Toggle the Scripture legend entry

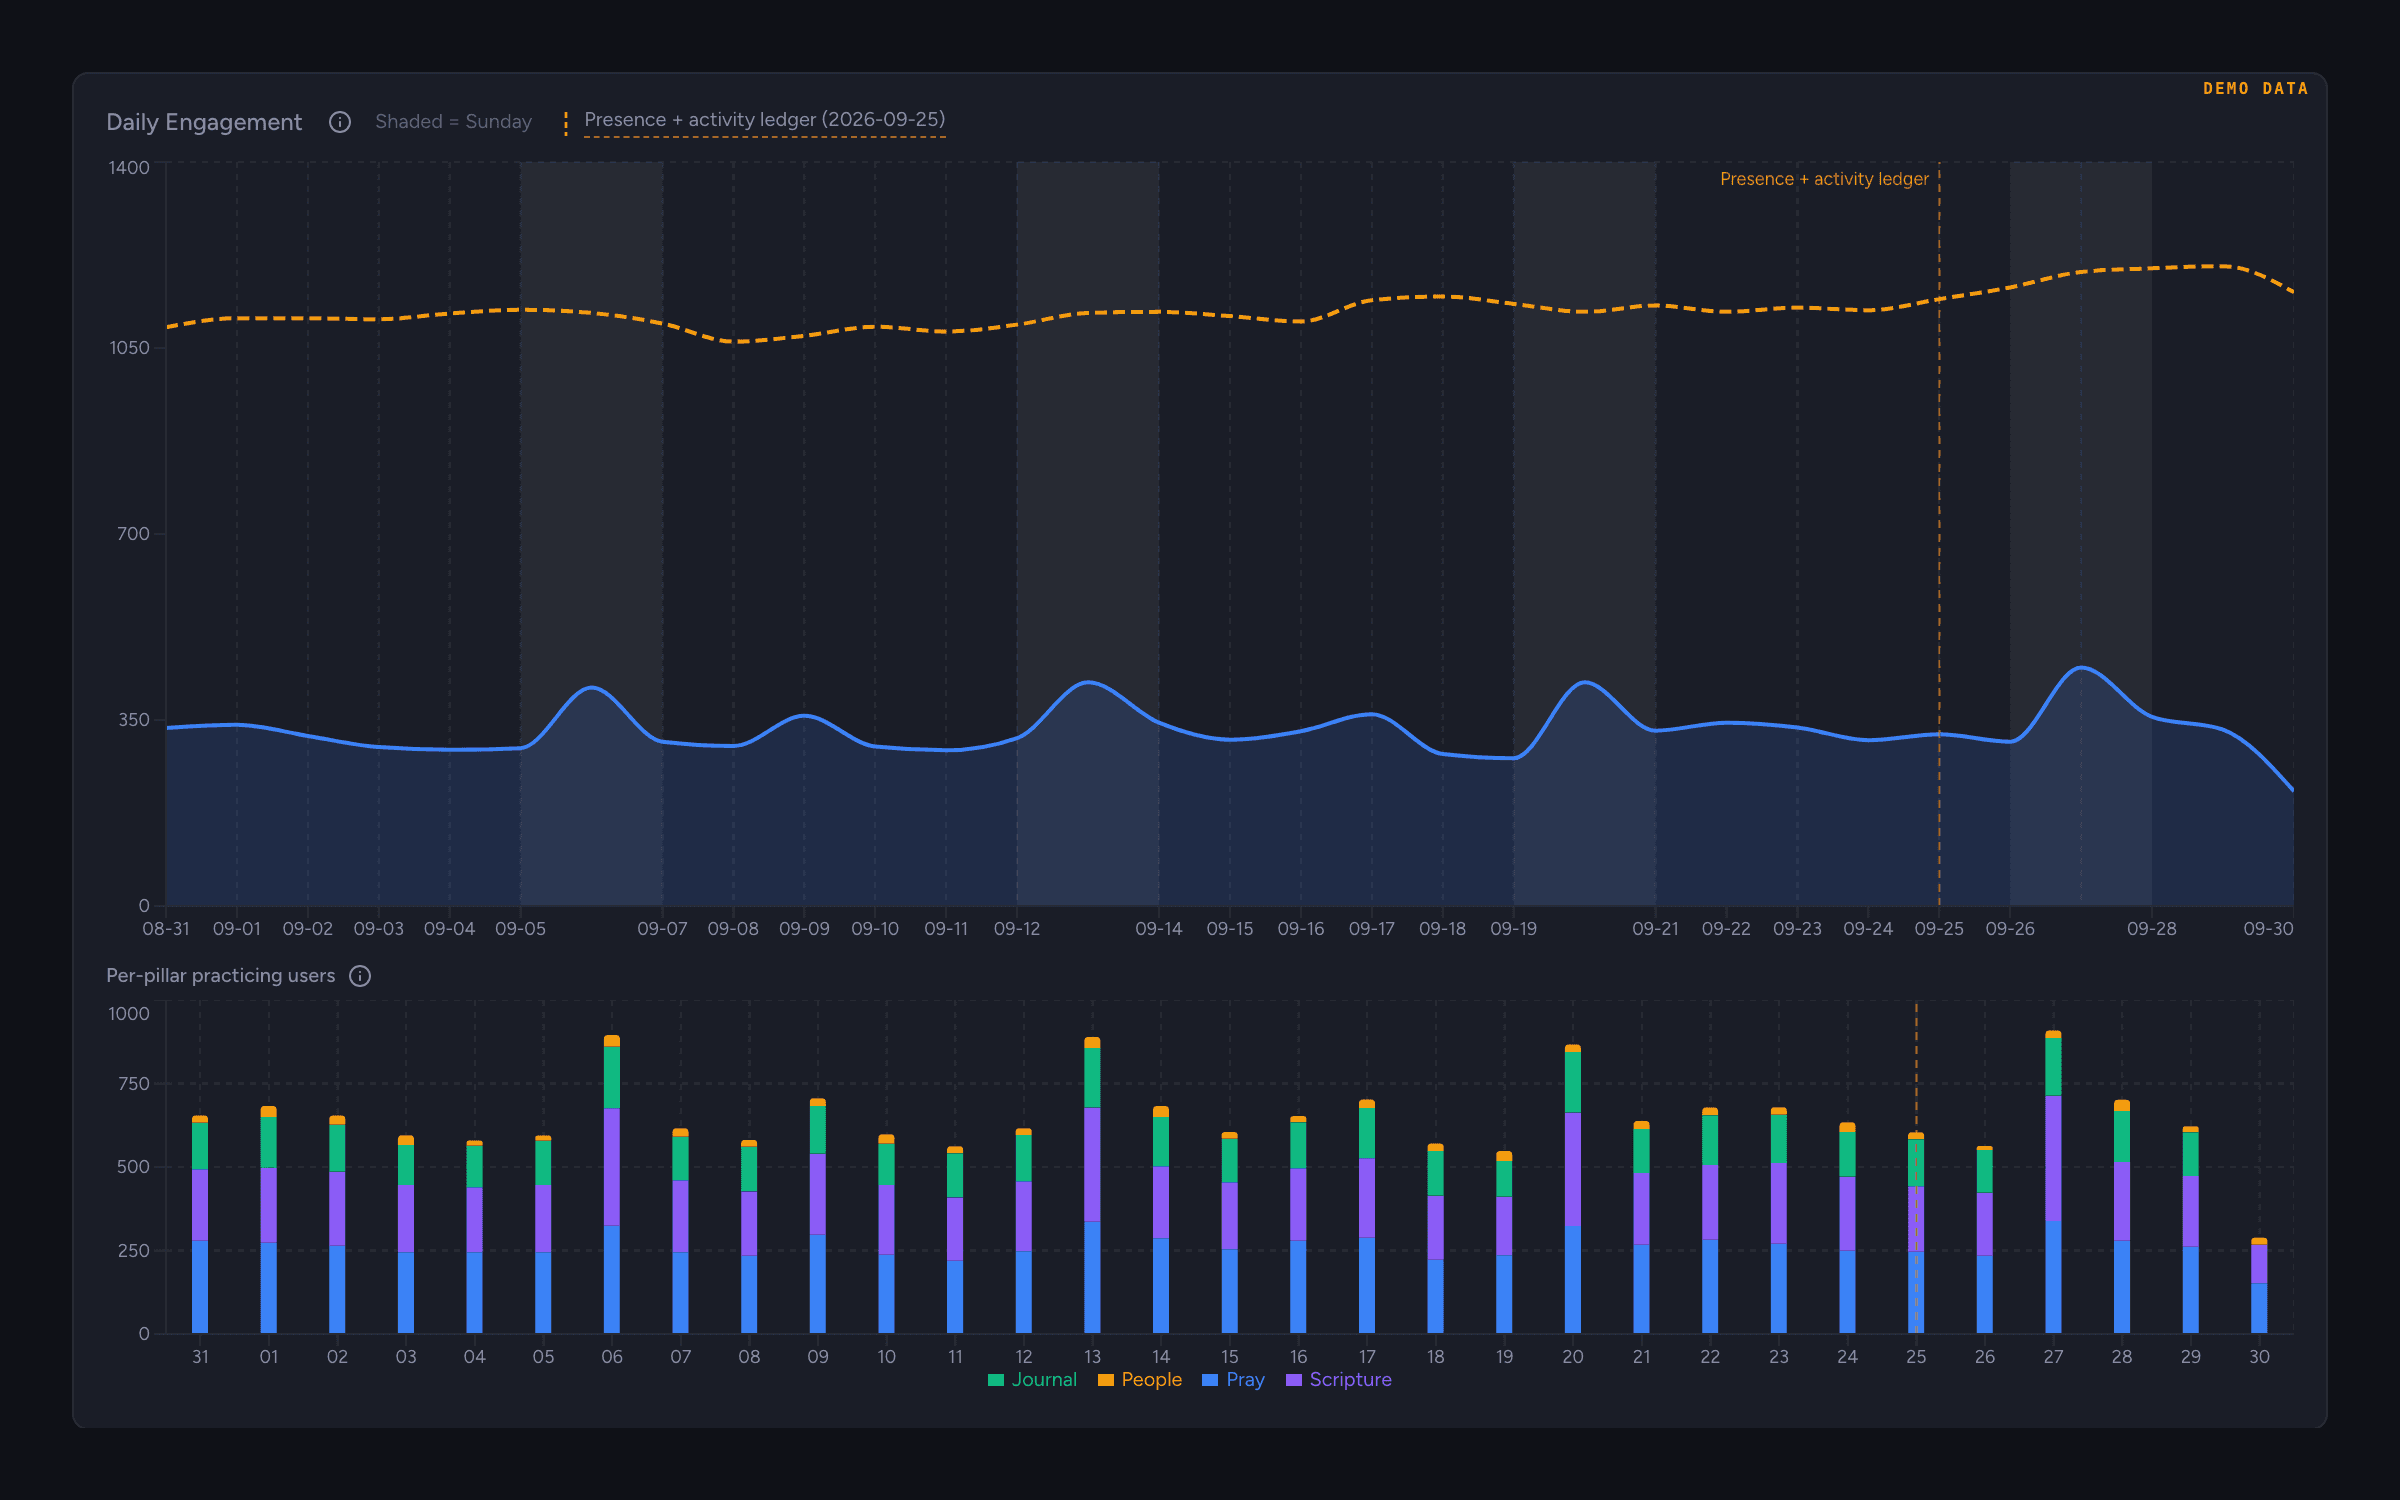point(1339,1380)
